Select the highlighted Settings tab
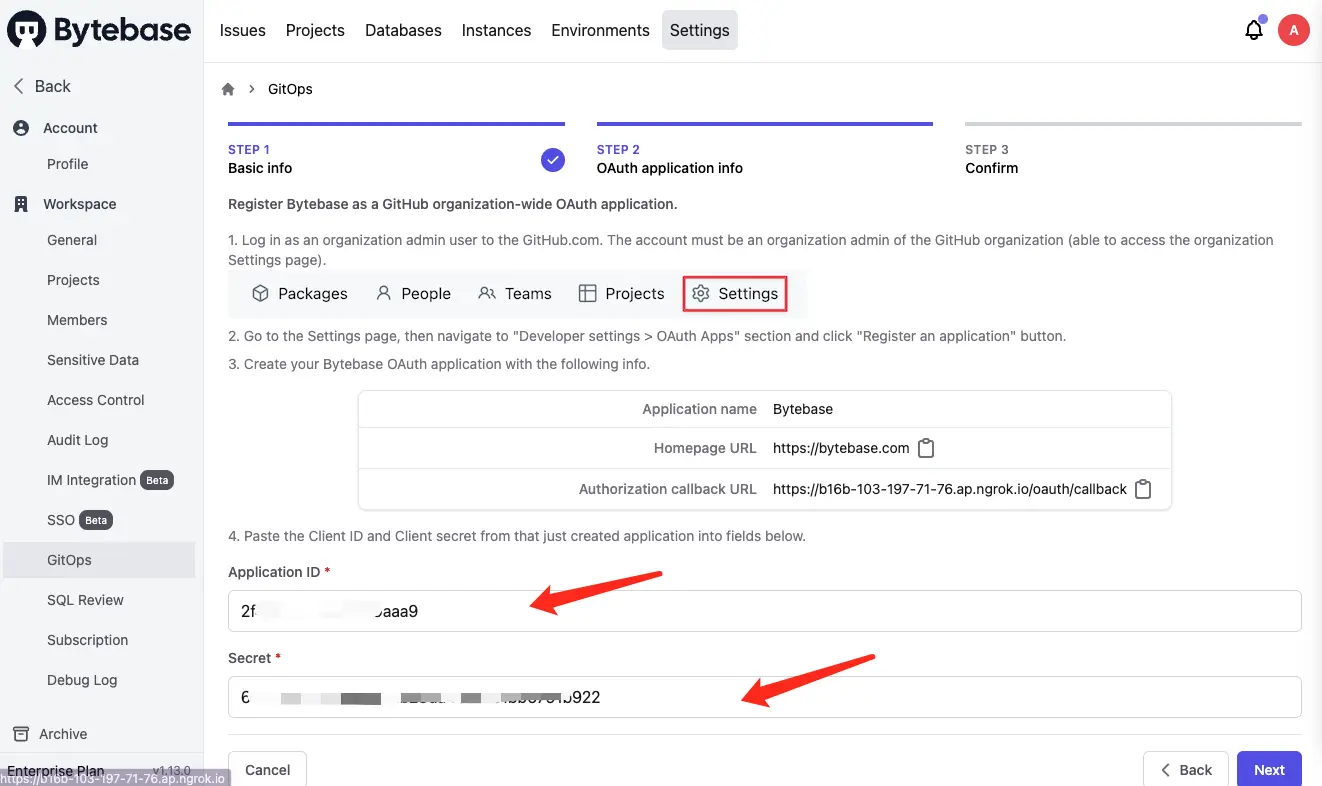The image size is (1322, 786). coord(735,293)
